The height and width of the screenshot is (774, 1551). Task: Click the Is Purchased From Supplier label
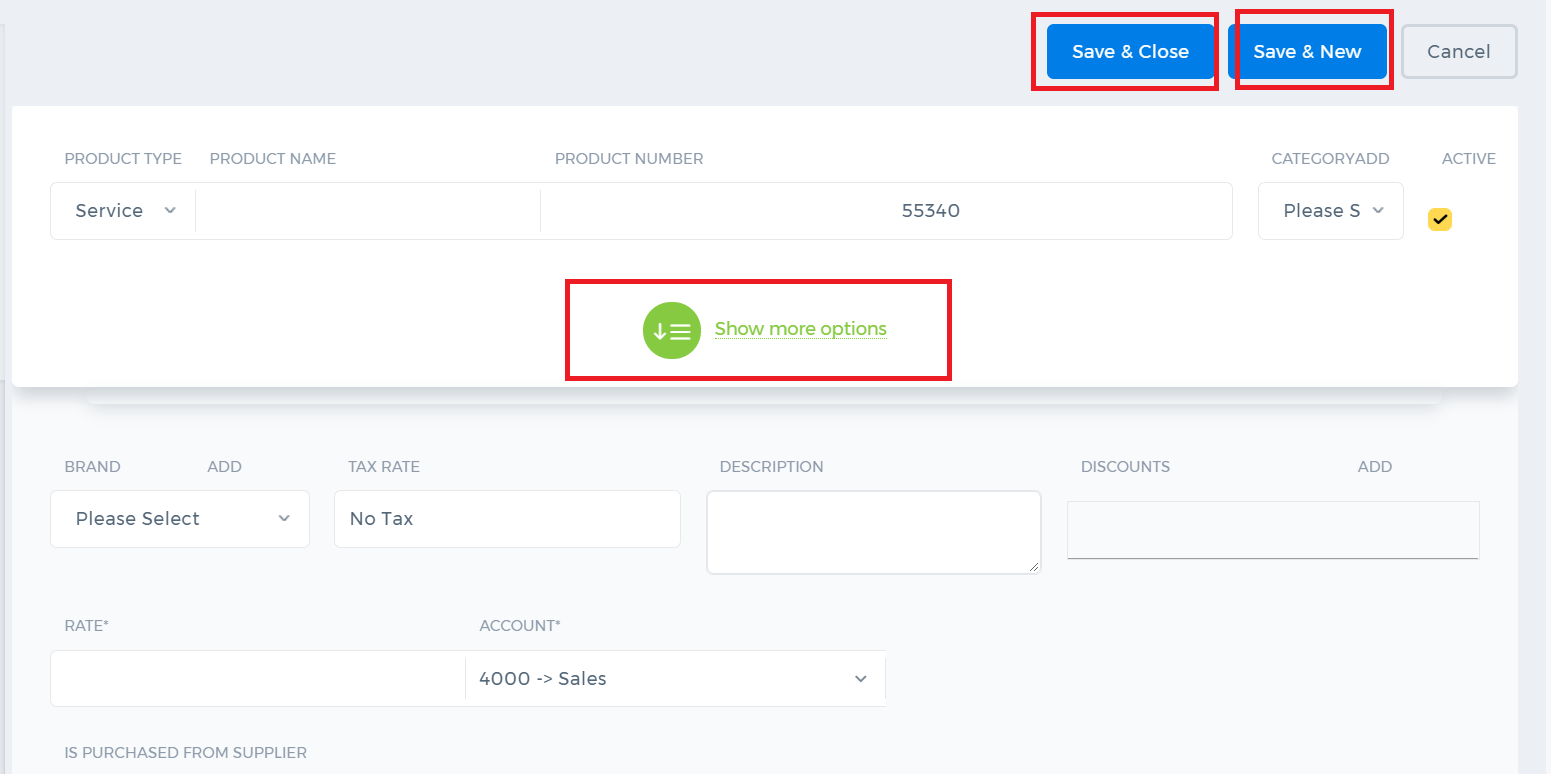(185, 753)
